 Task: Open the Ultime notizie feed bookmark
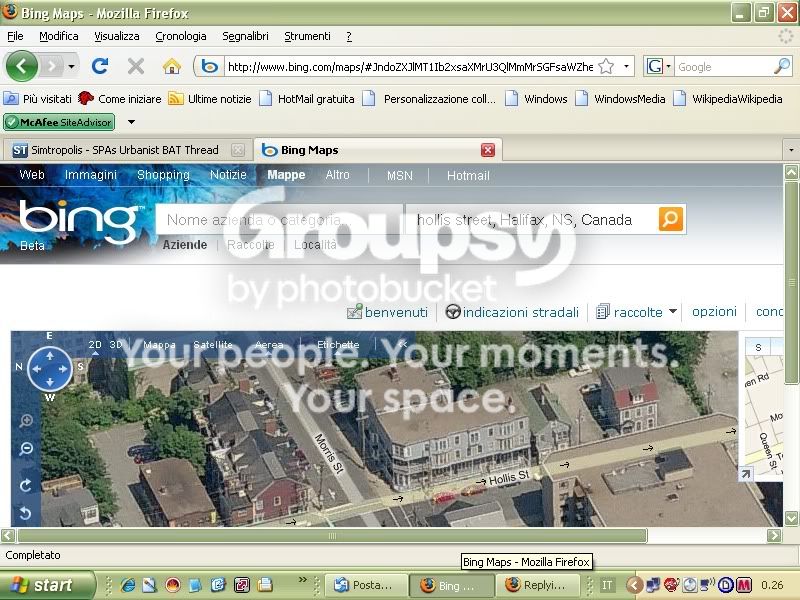[x=210, y=99]
